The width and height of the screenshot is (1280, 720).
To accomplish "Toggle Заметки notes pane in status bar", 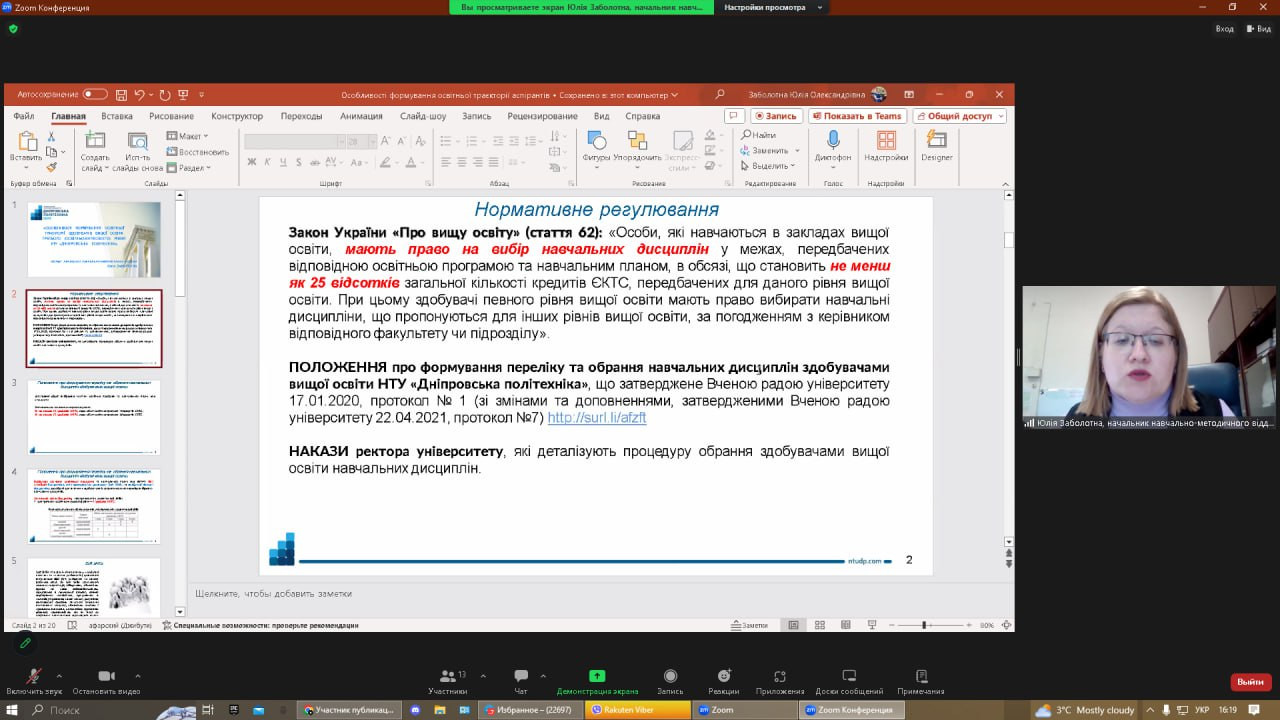I will 748,625.
